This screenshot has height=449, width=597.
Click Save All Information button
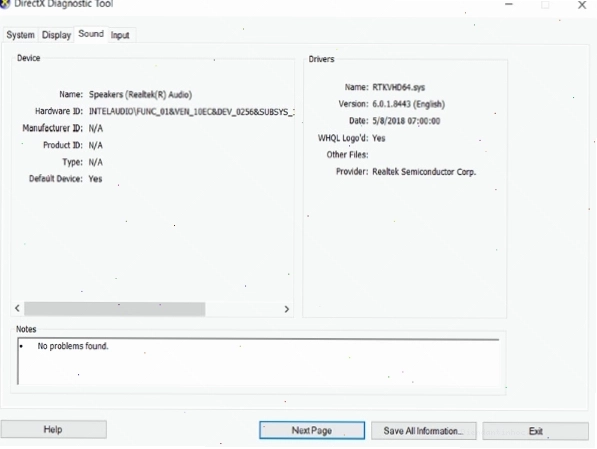[x=423, y=431]
